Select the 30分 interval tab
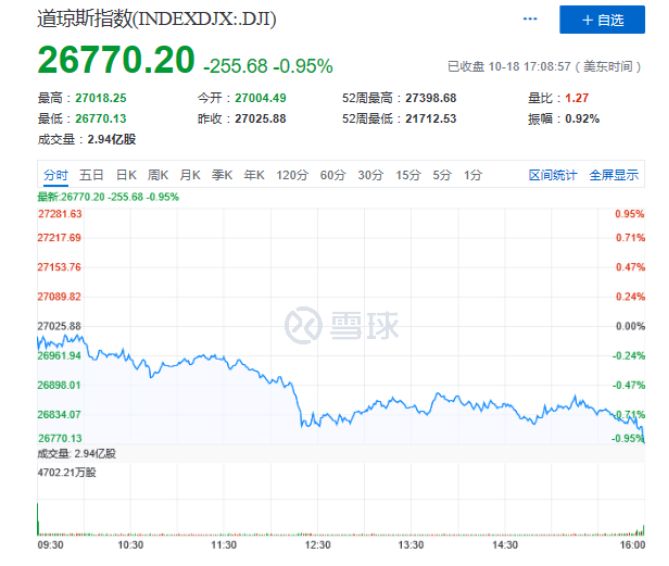The width and height of the screenshot is (669, 566). (x=370, y=175)
